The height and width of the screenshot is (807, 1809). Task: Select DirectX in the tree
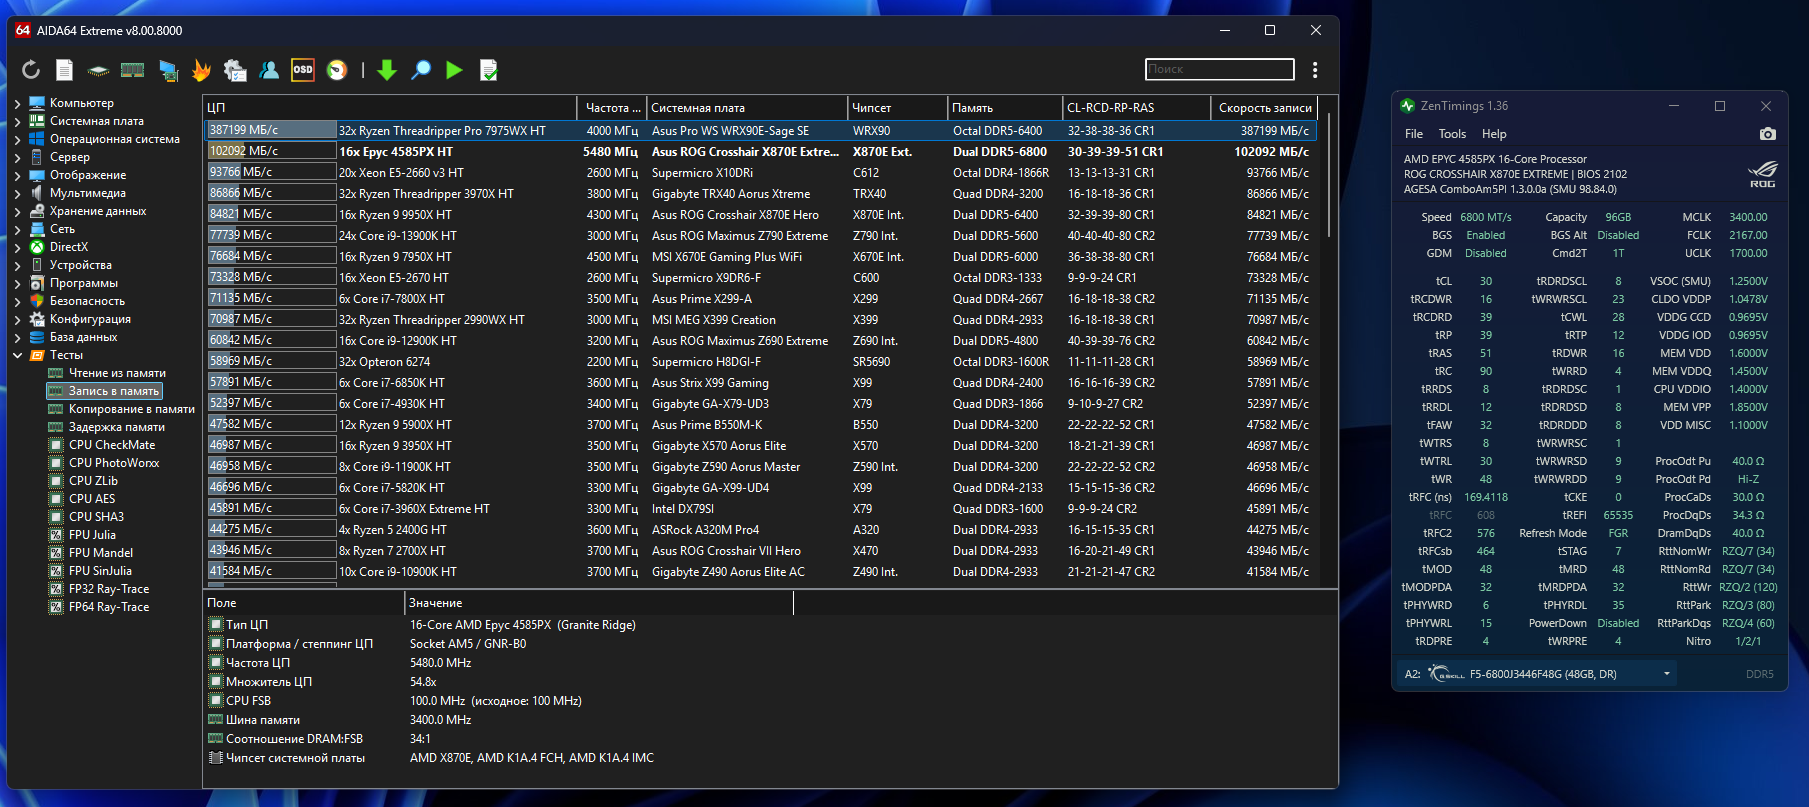[x=69, y=247]
